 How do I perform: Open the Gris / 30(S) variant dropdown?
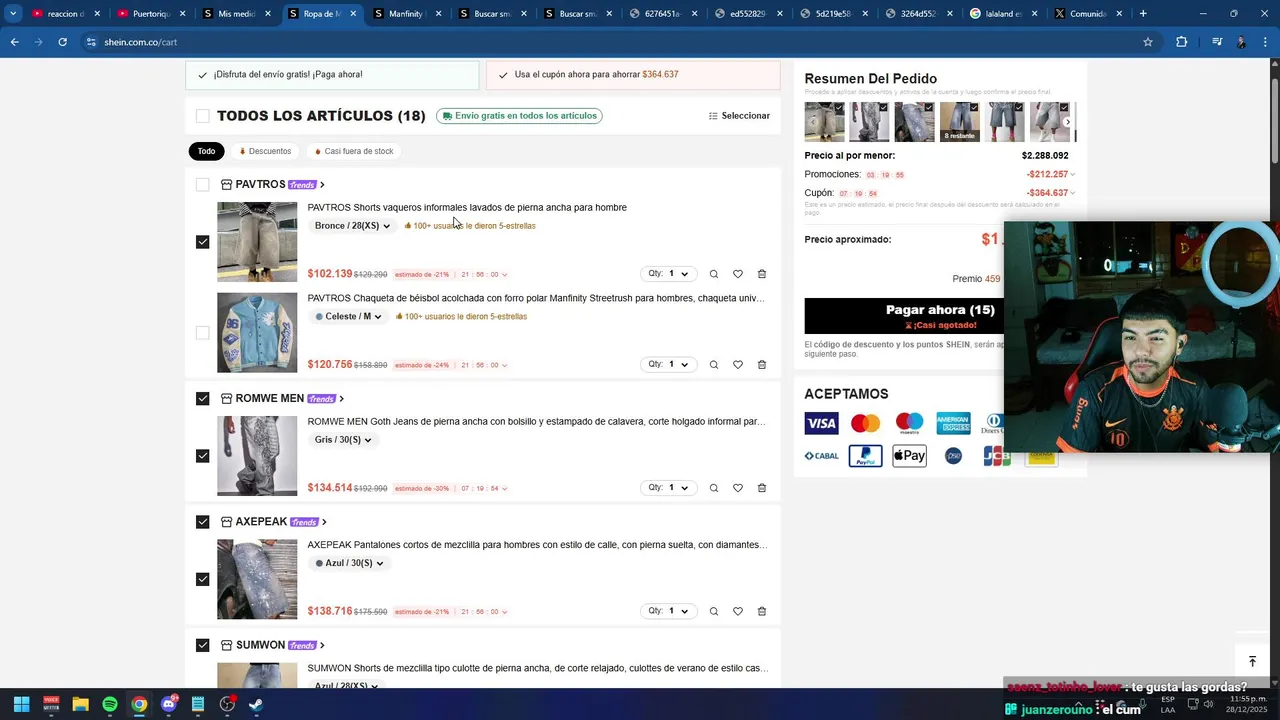click(x=343, y=440)
